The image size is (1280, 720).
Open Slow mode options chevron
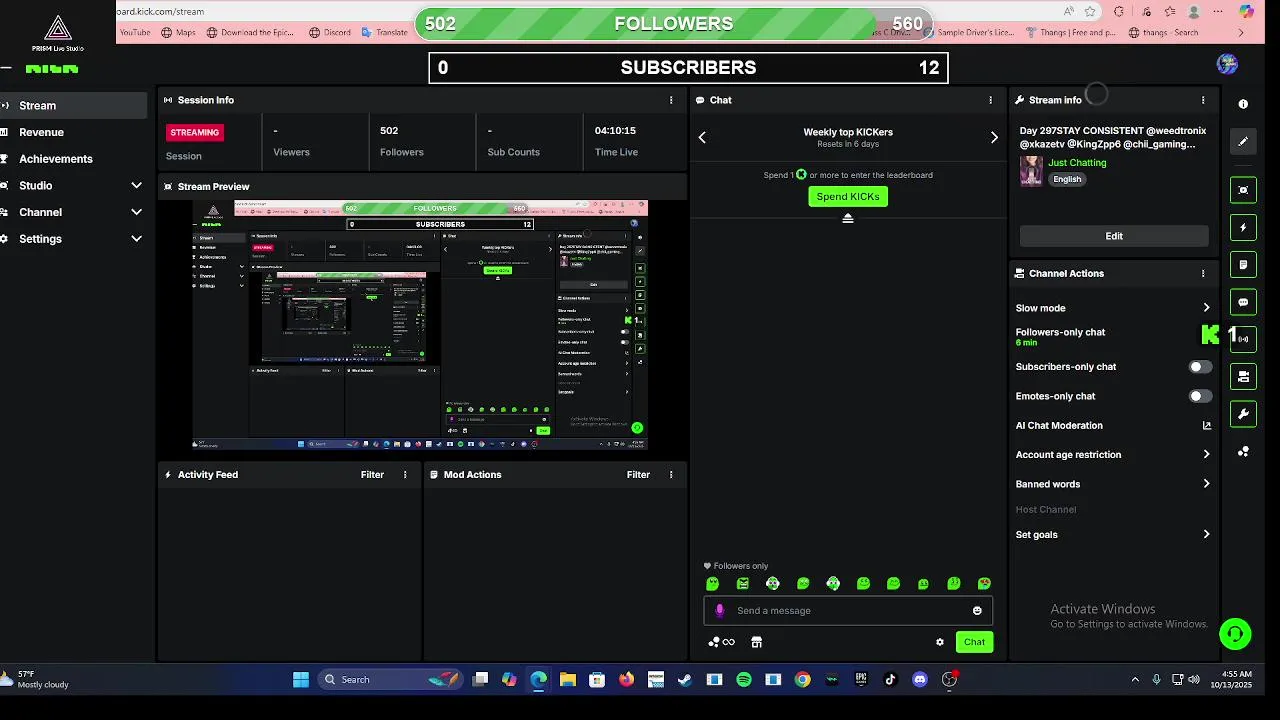tap(1206, 308)
